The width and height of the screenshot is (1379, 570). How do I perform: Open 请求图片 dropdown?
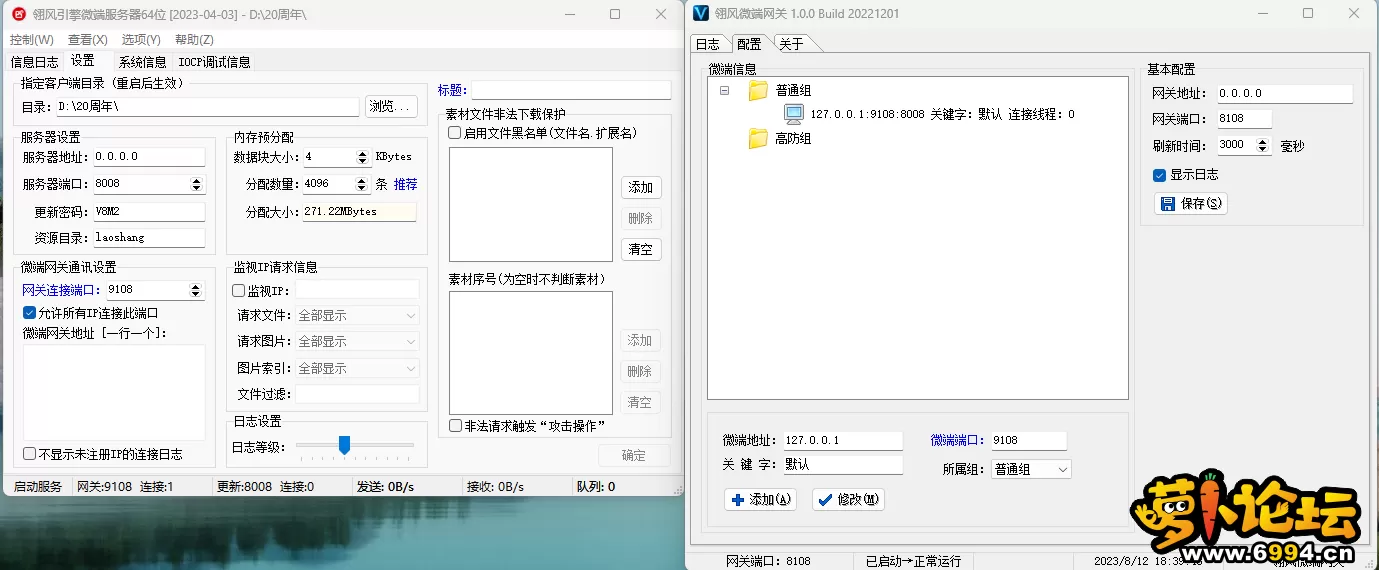click(357, 341)
